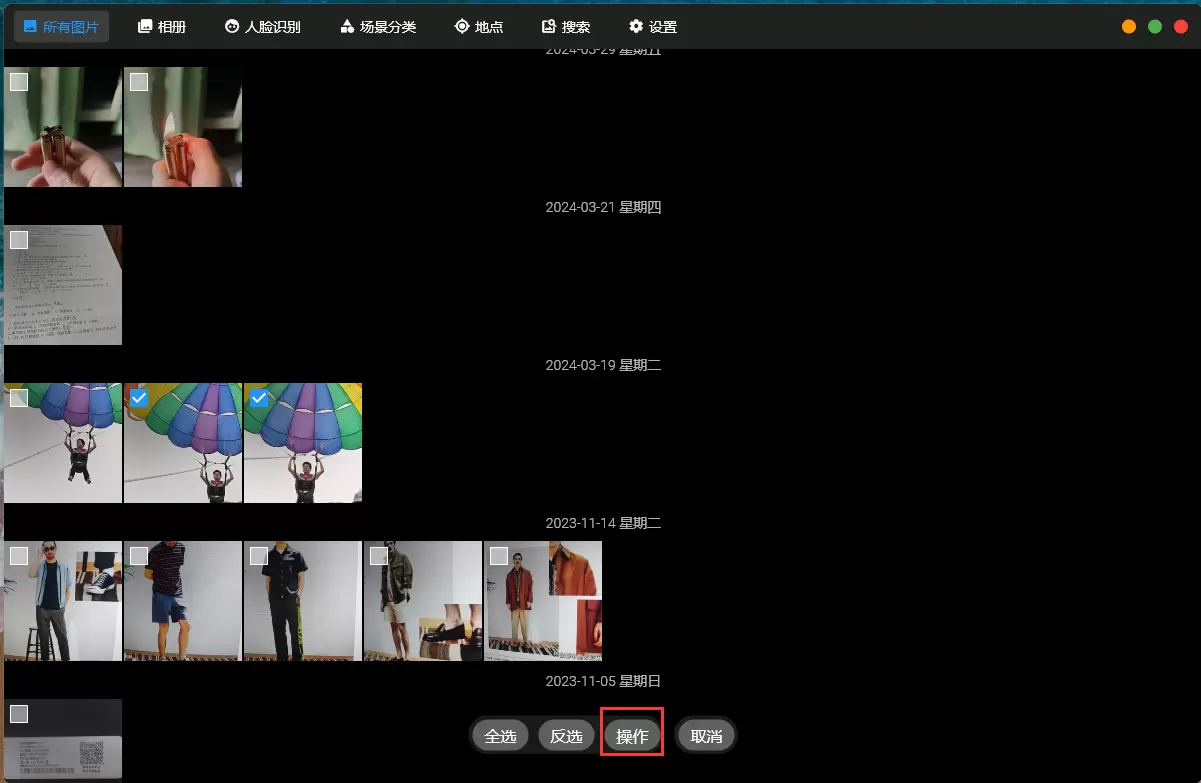Open the 所有图片 image icon tab
The width and height of the screenshot is (1201, 783).
[30, 27]
